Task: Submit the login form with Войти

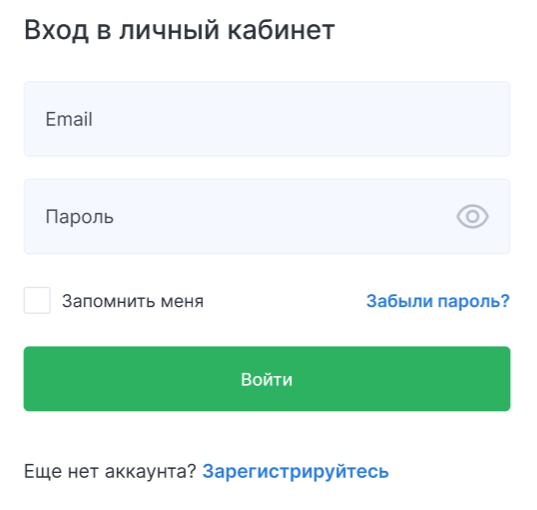Action: tap(267, 378)
